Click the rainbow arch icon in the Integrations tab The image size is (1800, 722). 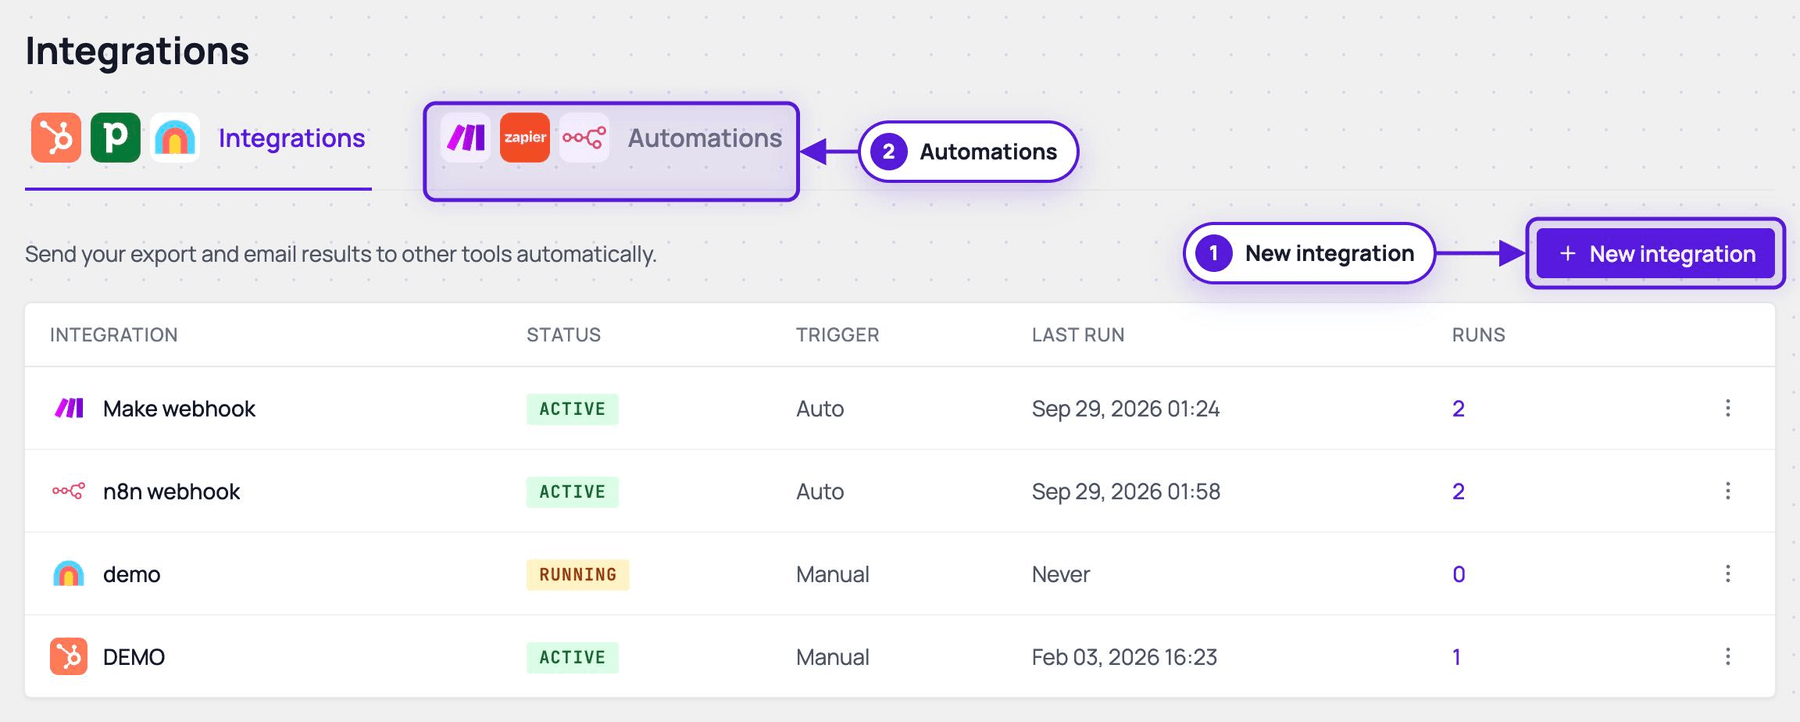pos(175,137)
